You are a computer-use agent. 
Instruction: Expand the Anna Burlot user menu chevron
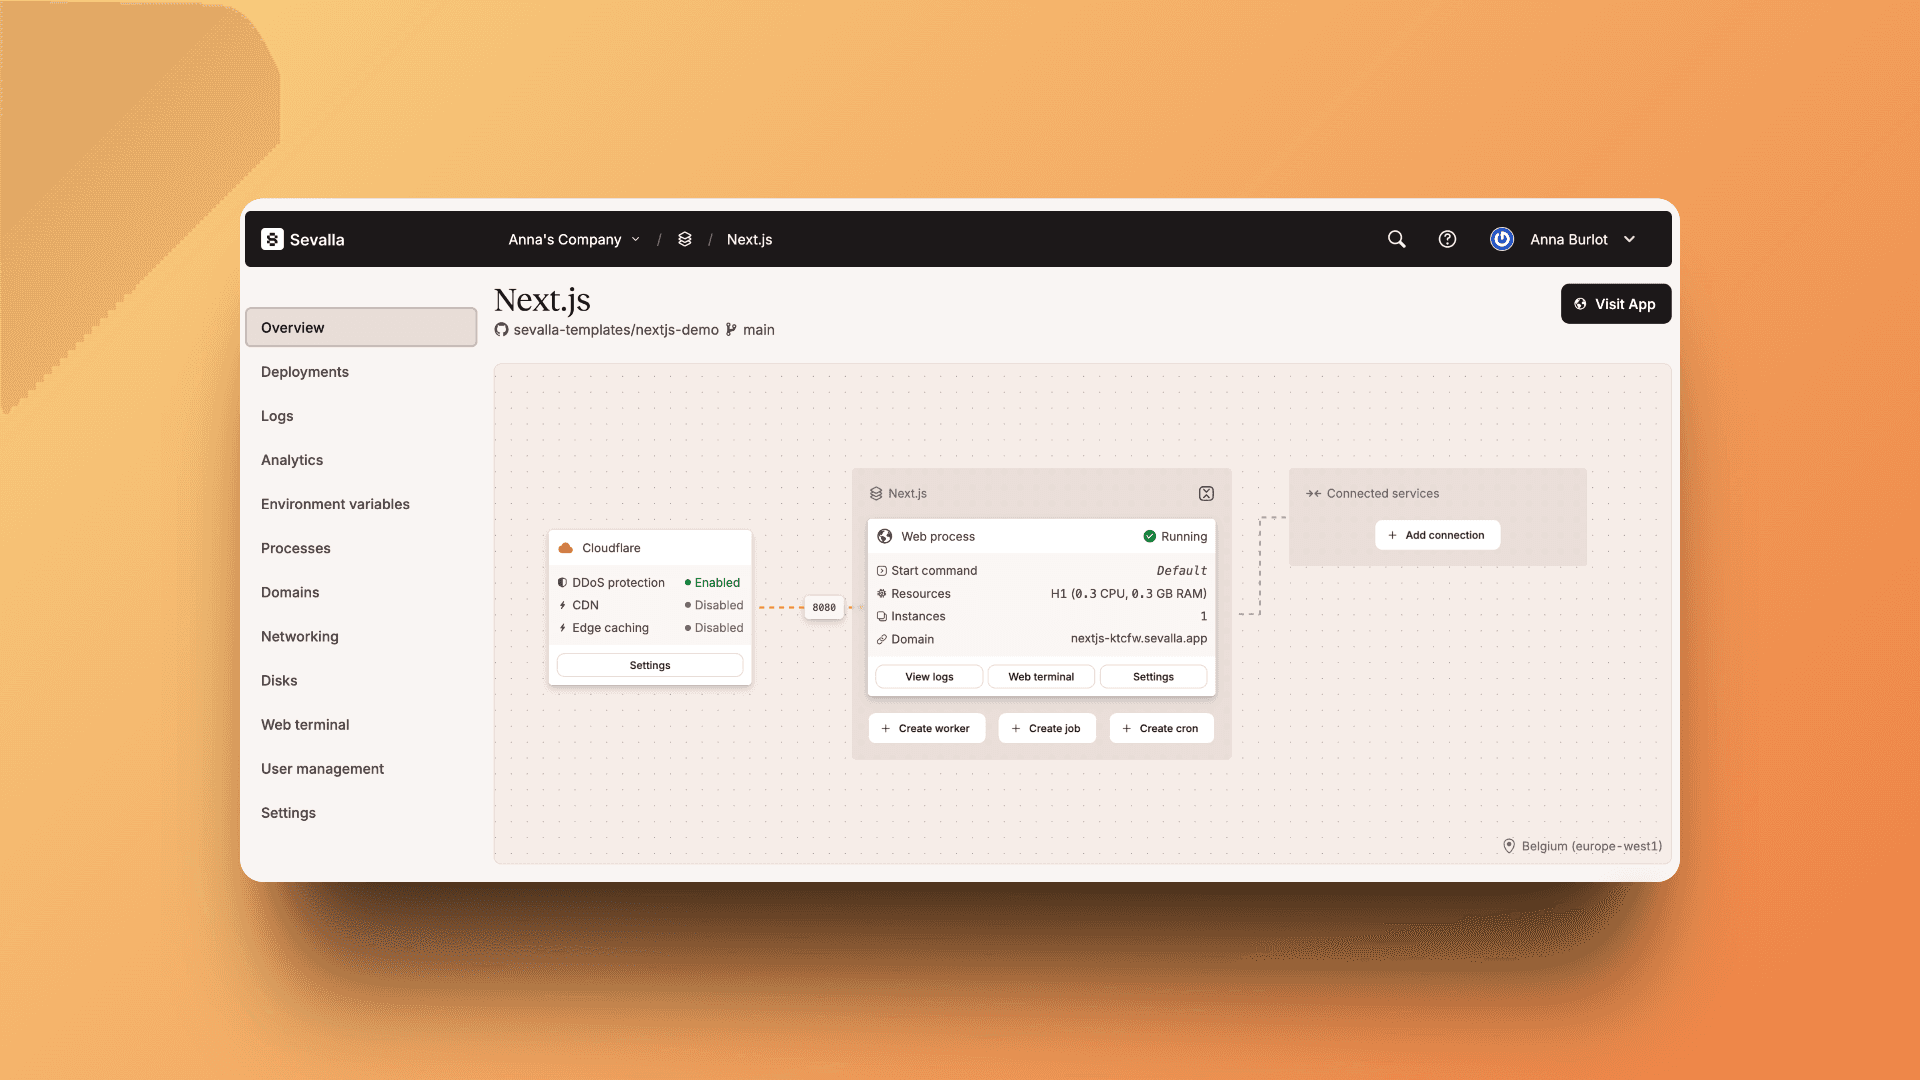tap(1630, 239)
